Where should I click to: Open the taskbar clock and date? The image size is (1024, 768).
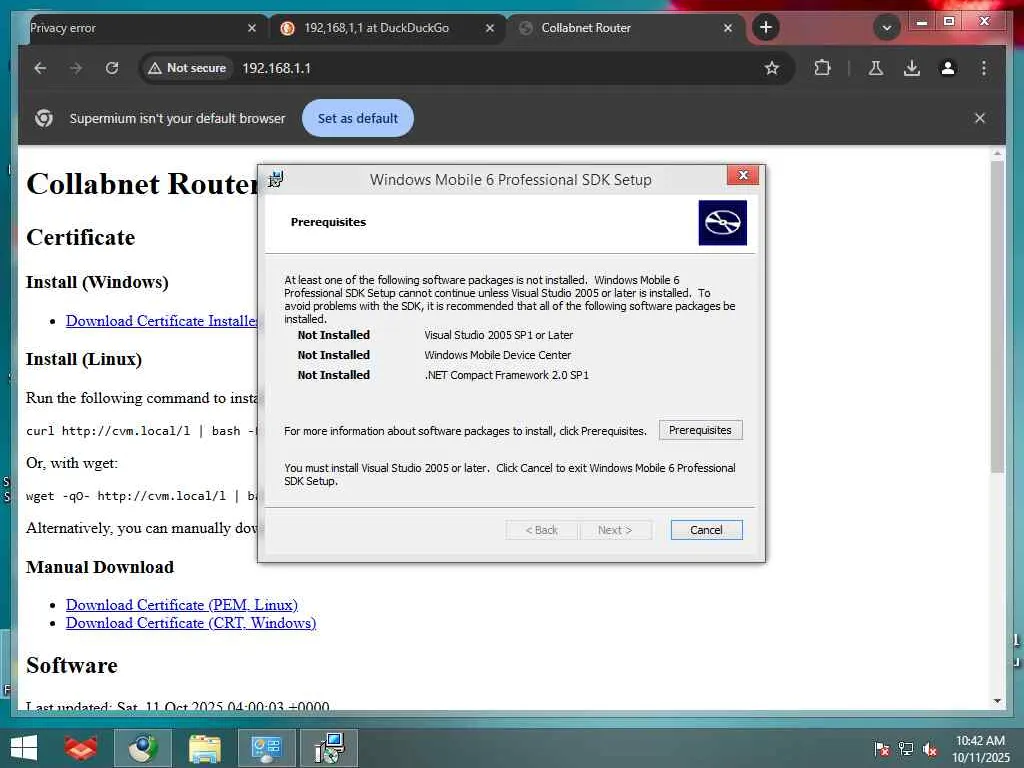pyautogui.click(x=980, y=749)
